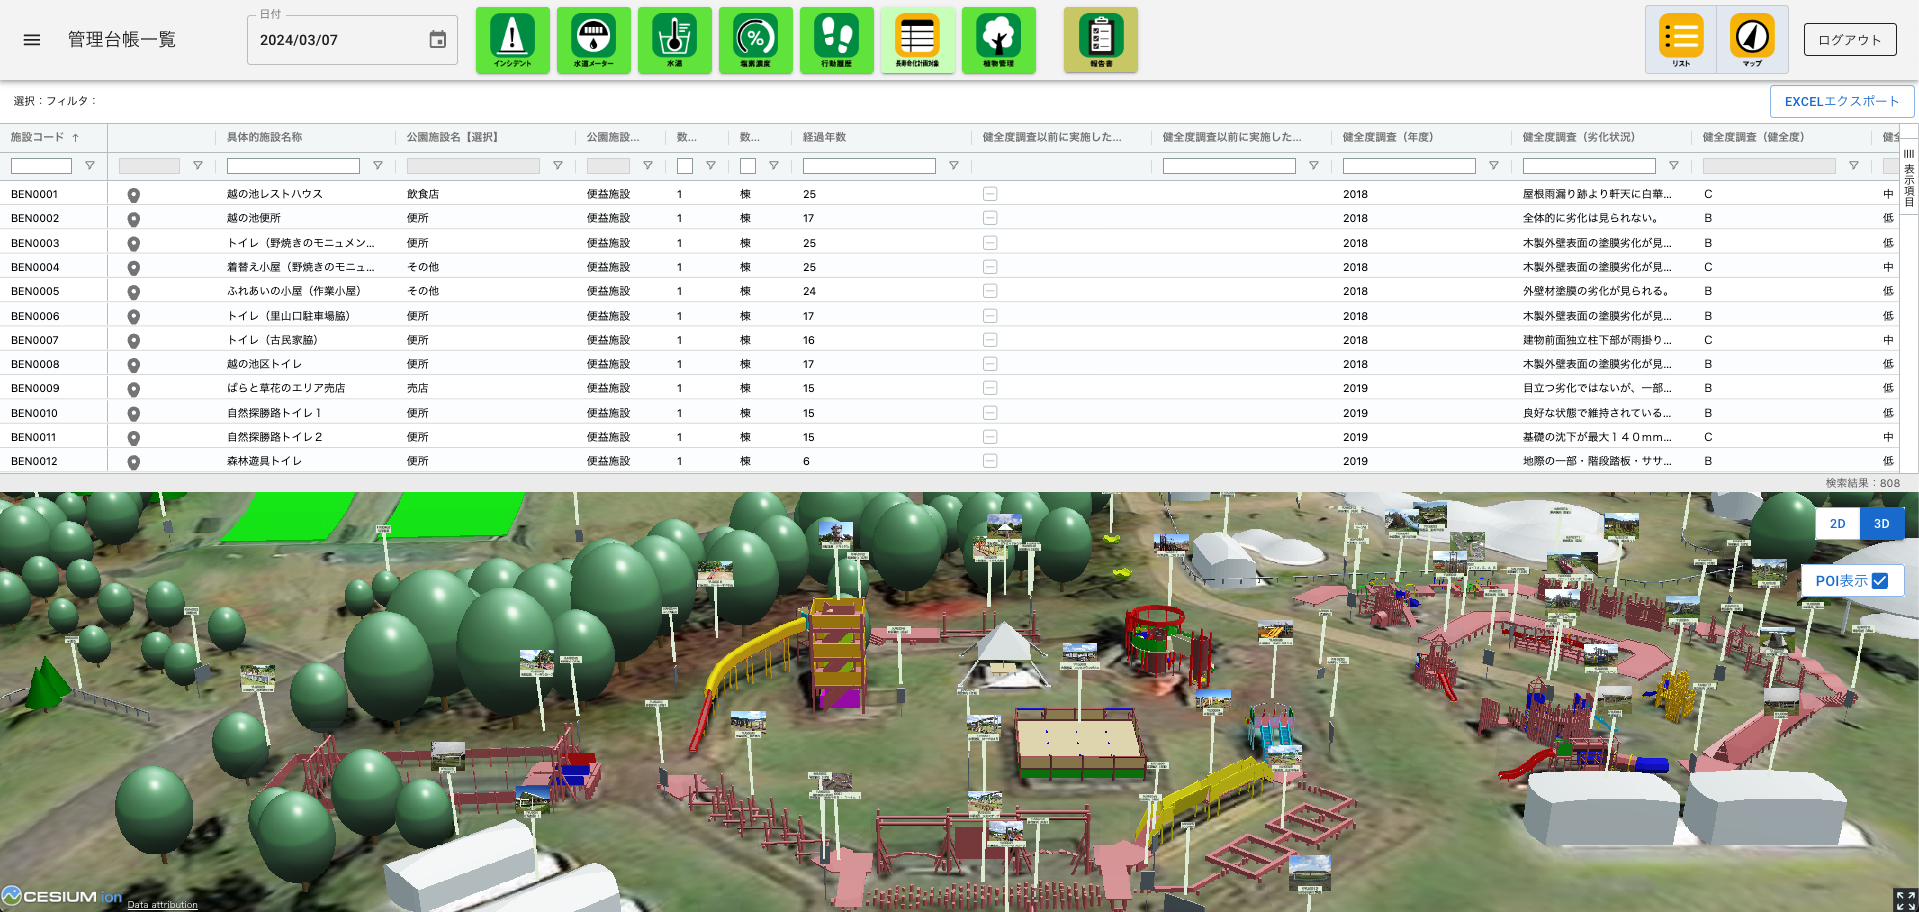Open the 水温 water temperature module
1919x912 pixels.
click(674, 40)
